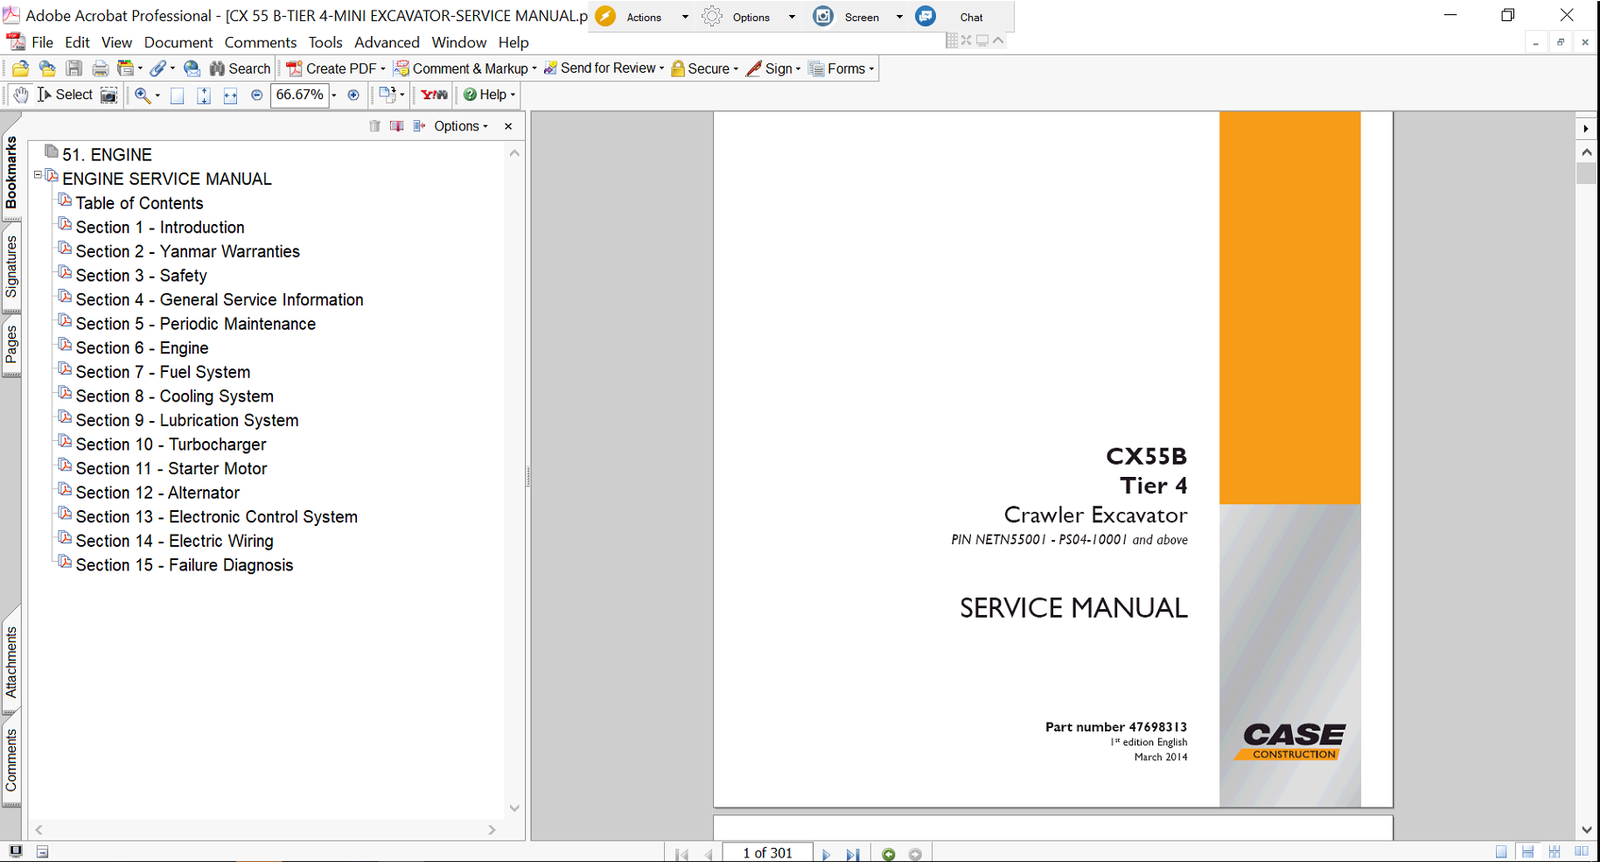Click the Print icon in toolbar
Image resolution: width=1600 pixels, height=862 pixels.
pyautogui.click(x=100, y=69)
